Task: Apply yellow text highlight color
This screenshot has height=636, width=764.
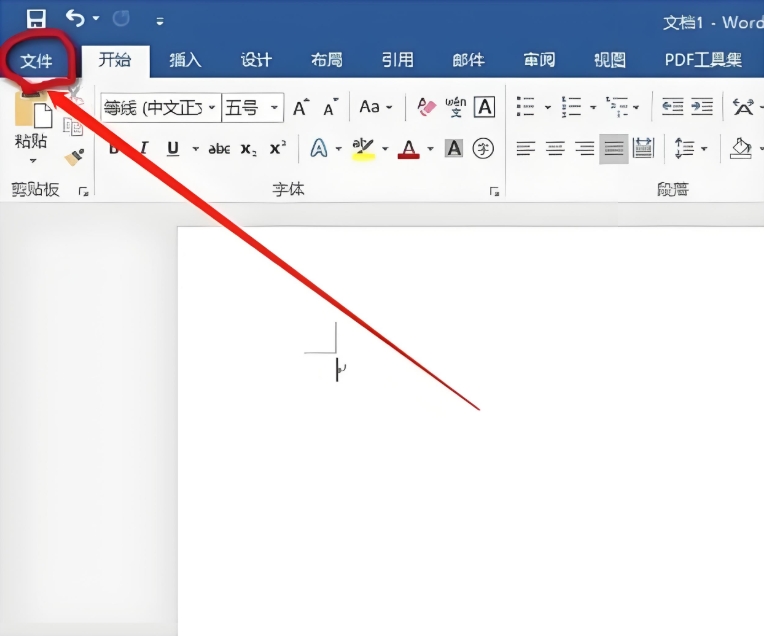Action: 363,149
